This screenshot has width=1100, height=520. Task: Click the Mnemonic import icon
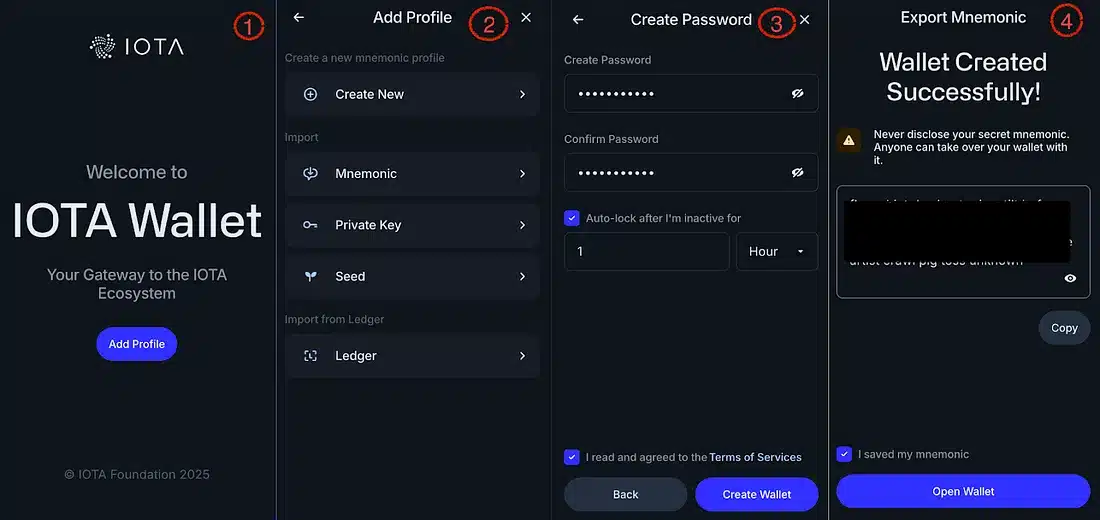click(x=310, y=173)
